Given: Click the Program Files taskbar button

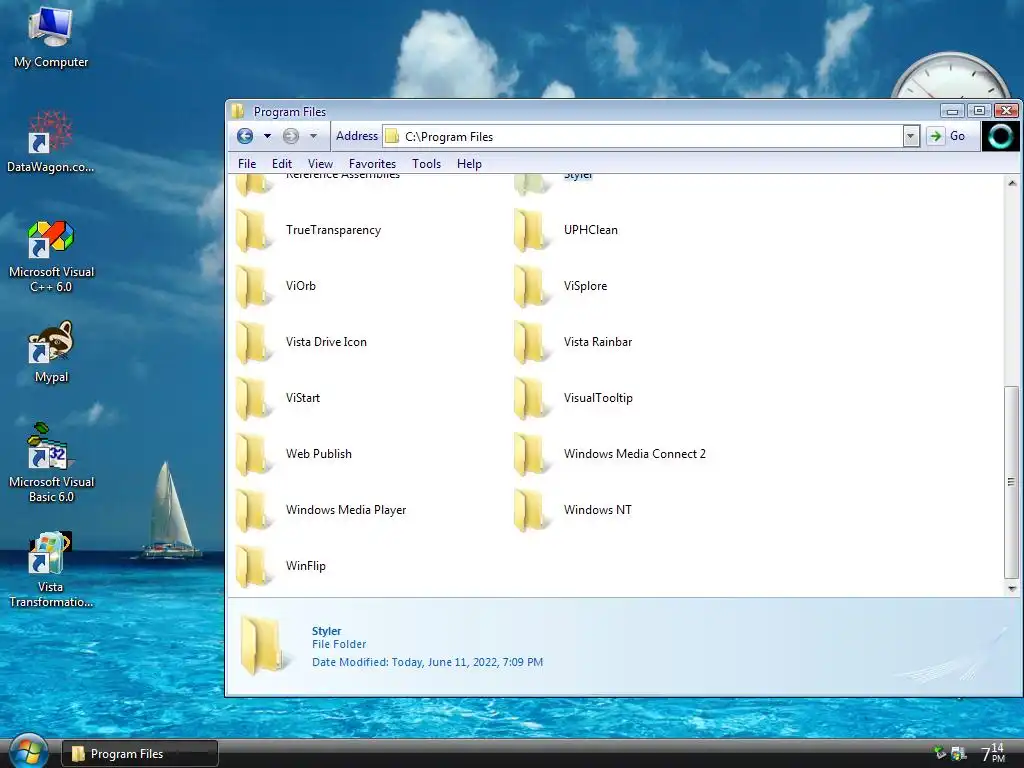Looking at the screenshot, I should pyautogui.click(x=140, y=754).
